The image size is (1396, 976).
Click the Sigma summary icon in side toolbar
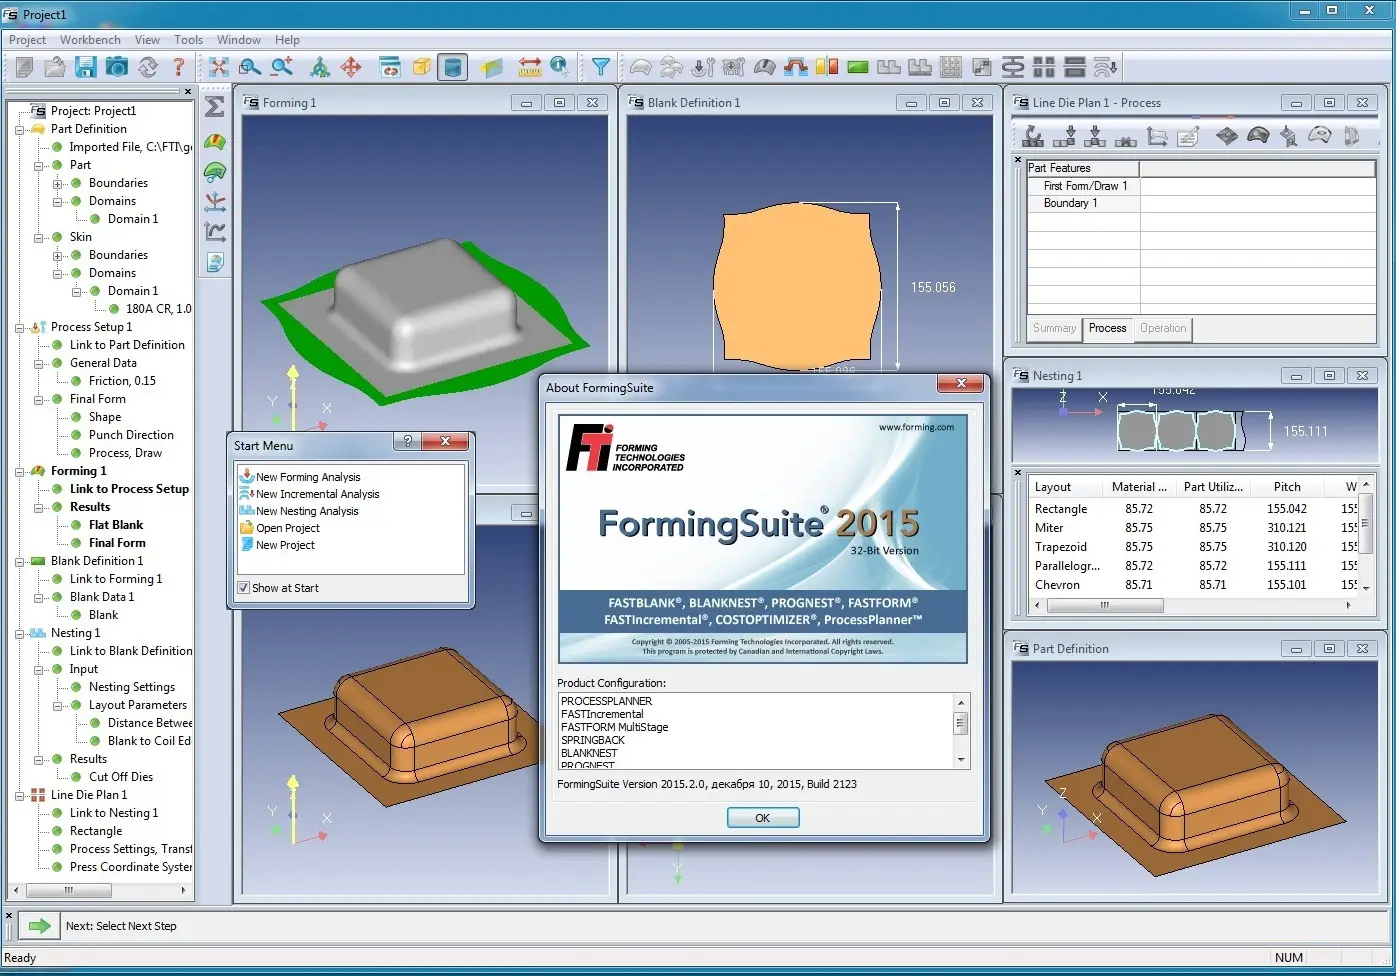coord(215,106)
